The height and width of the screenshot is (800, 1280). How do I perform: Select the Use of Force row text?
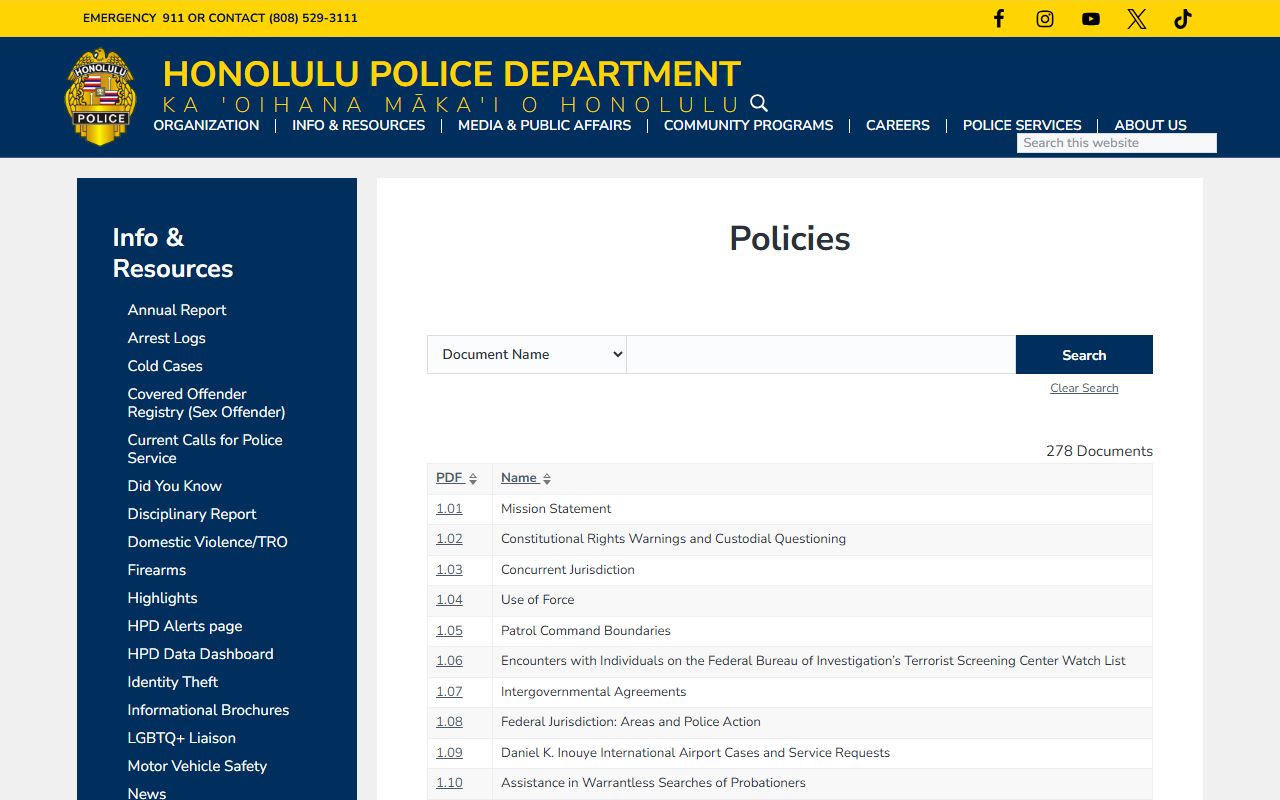(x=538, y=600)
